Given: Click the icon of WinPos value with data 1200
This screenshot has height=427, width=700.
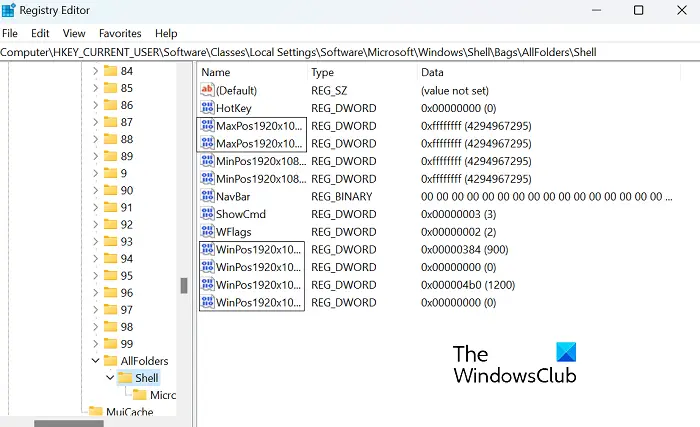Looking at the screenshot, I should click(207, 284).
